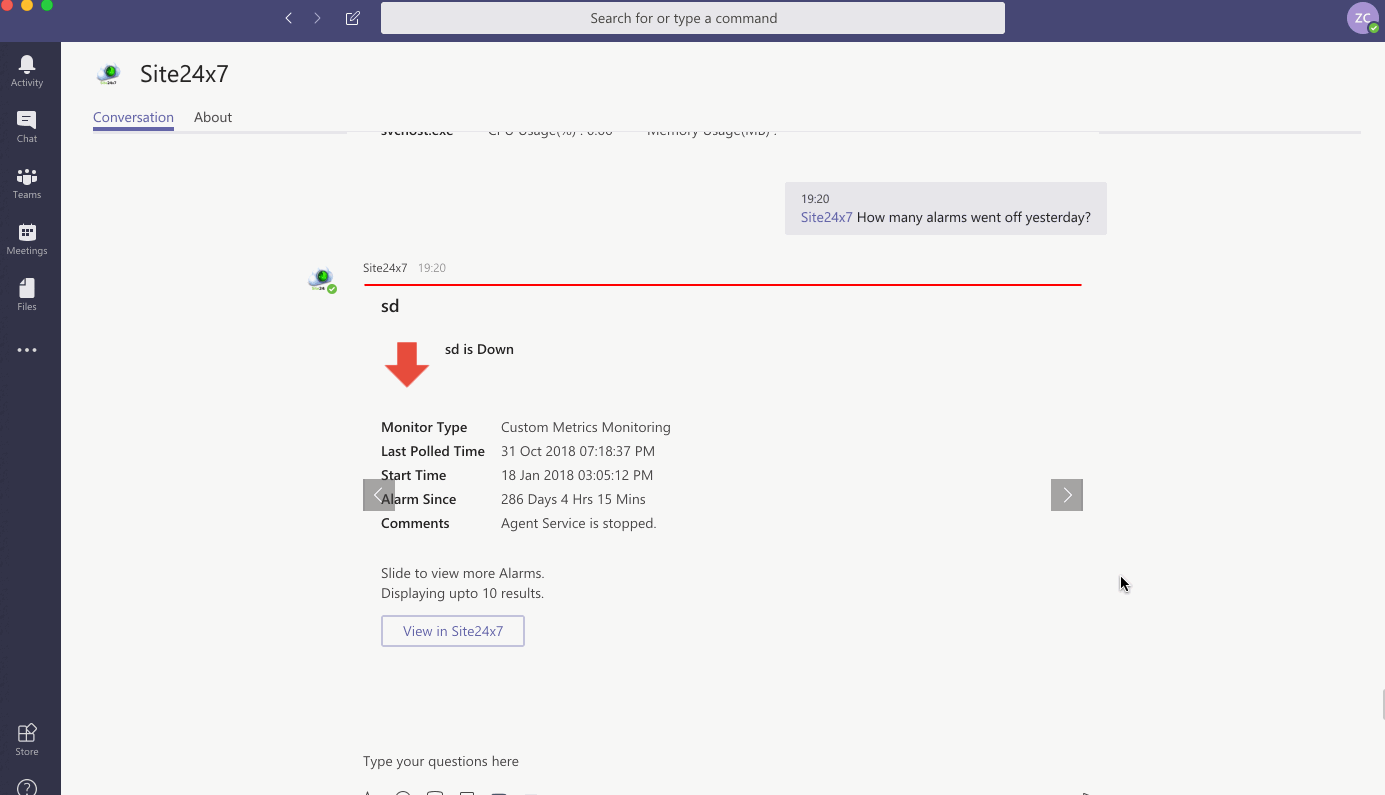Start a new chat with compose icon
Viewport: 1385px width, 795px height.
(x=352, y=18)
